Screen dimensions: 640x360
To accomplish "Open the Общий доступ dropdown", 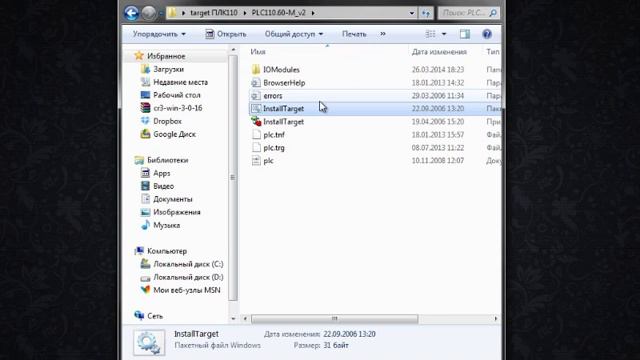I will 294,34.
